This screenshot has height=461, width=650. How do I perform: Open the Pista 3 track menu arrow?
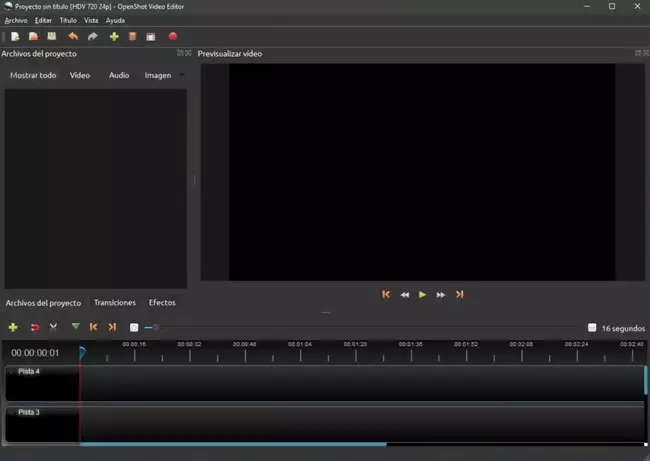point(12,412)
